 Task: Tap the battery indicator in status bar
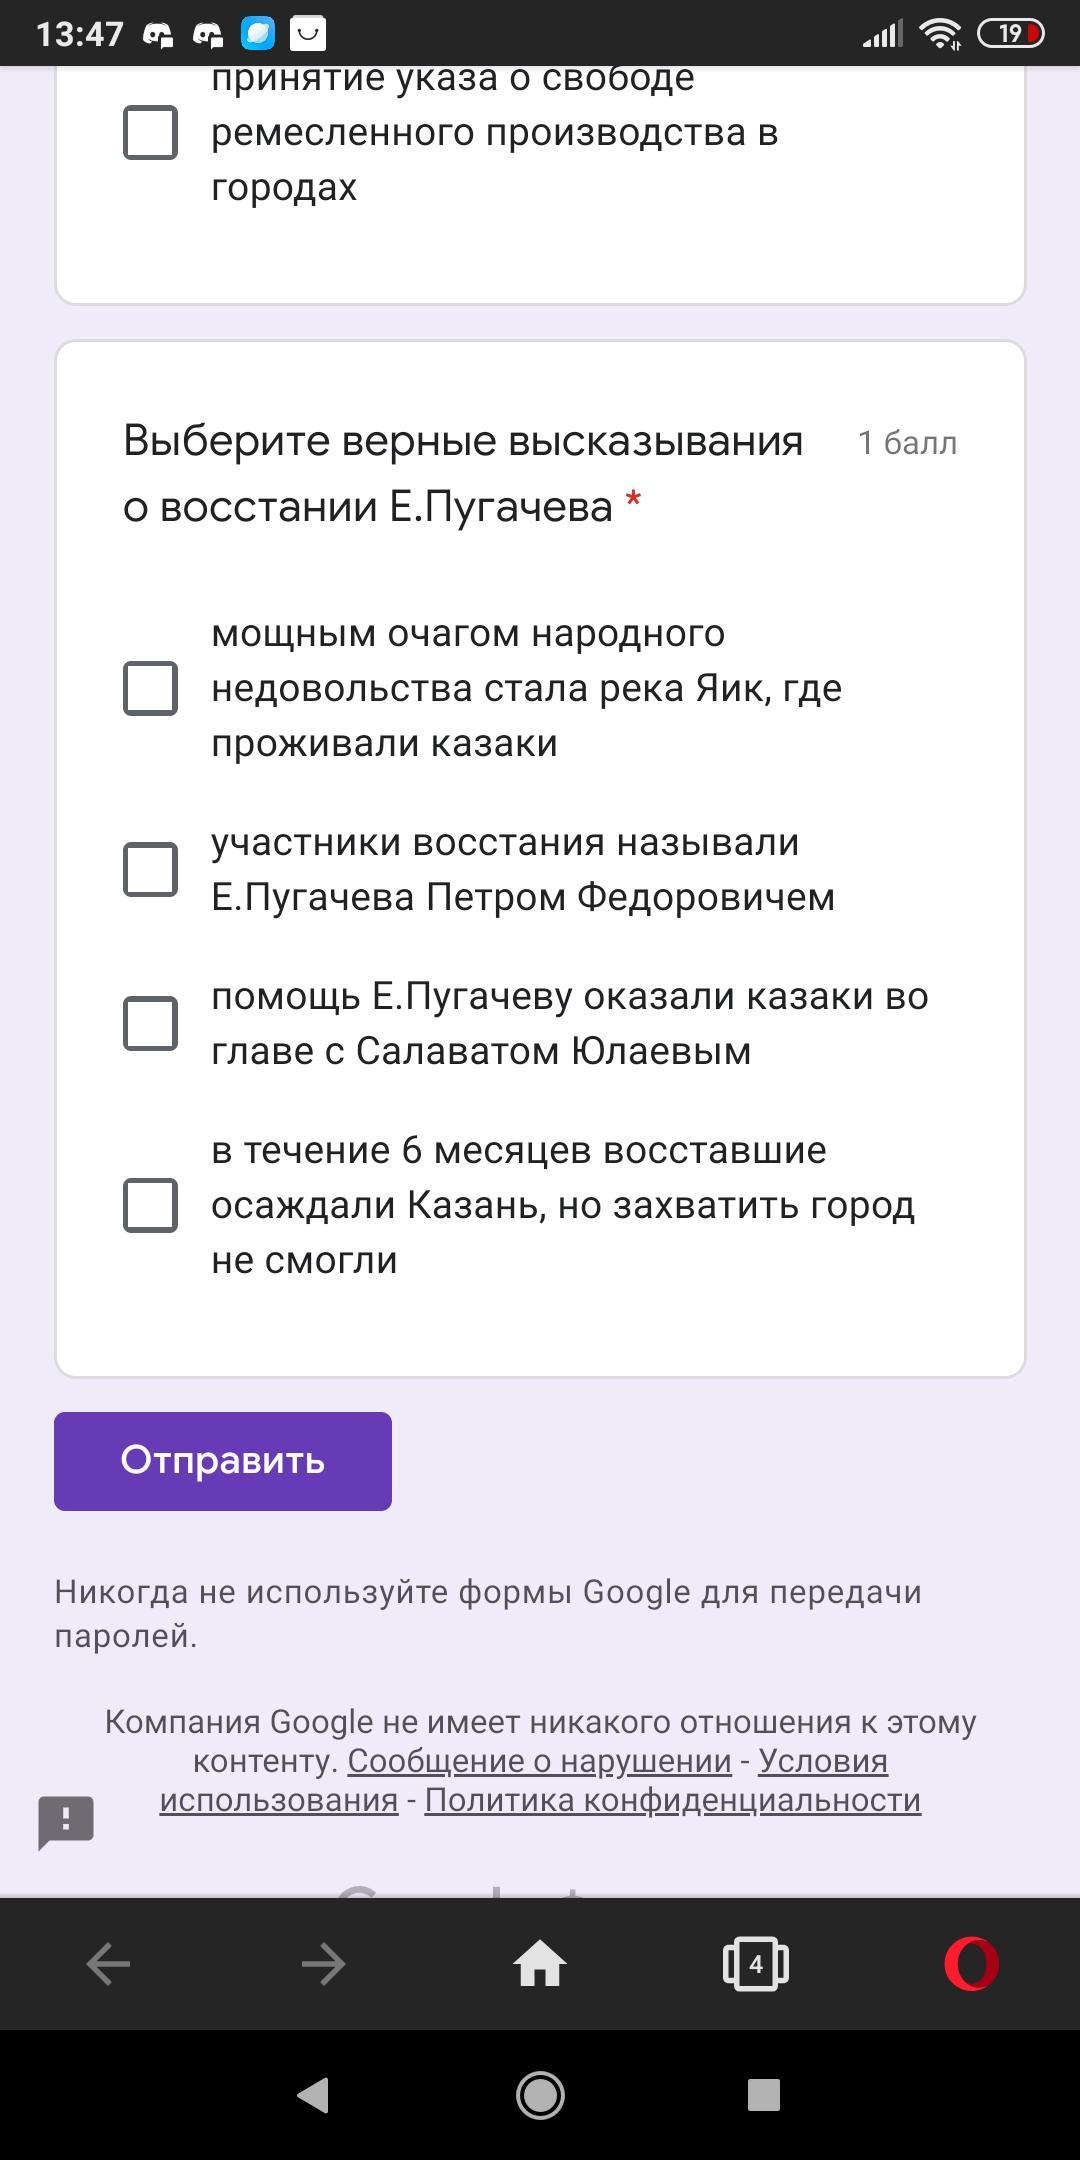point(1010,34)
